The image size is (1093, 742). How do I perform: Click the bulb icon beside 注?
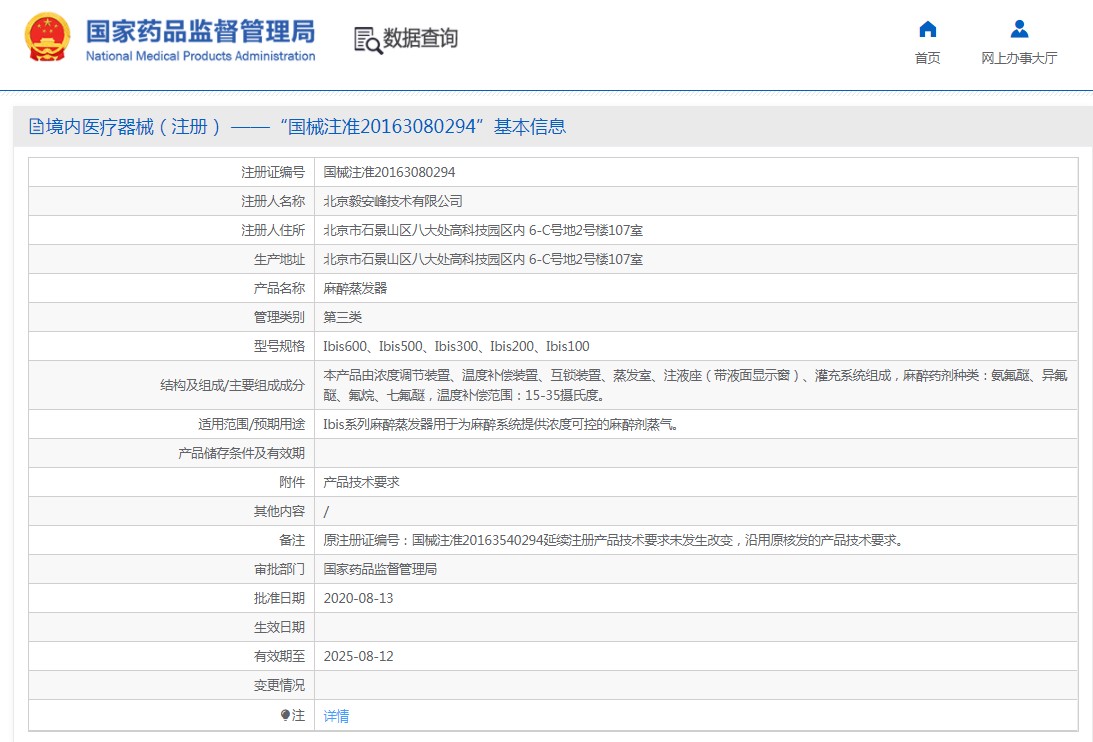[285, 715]
